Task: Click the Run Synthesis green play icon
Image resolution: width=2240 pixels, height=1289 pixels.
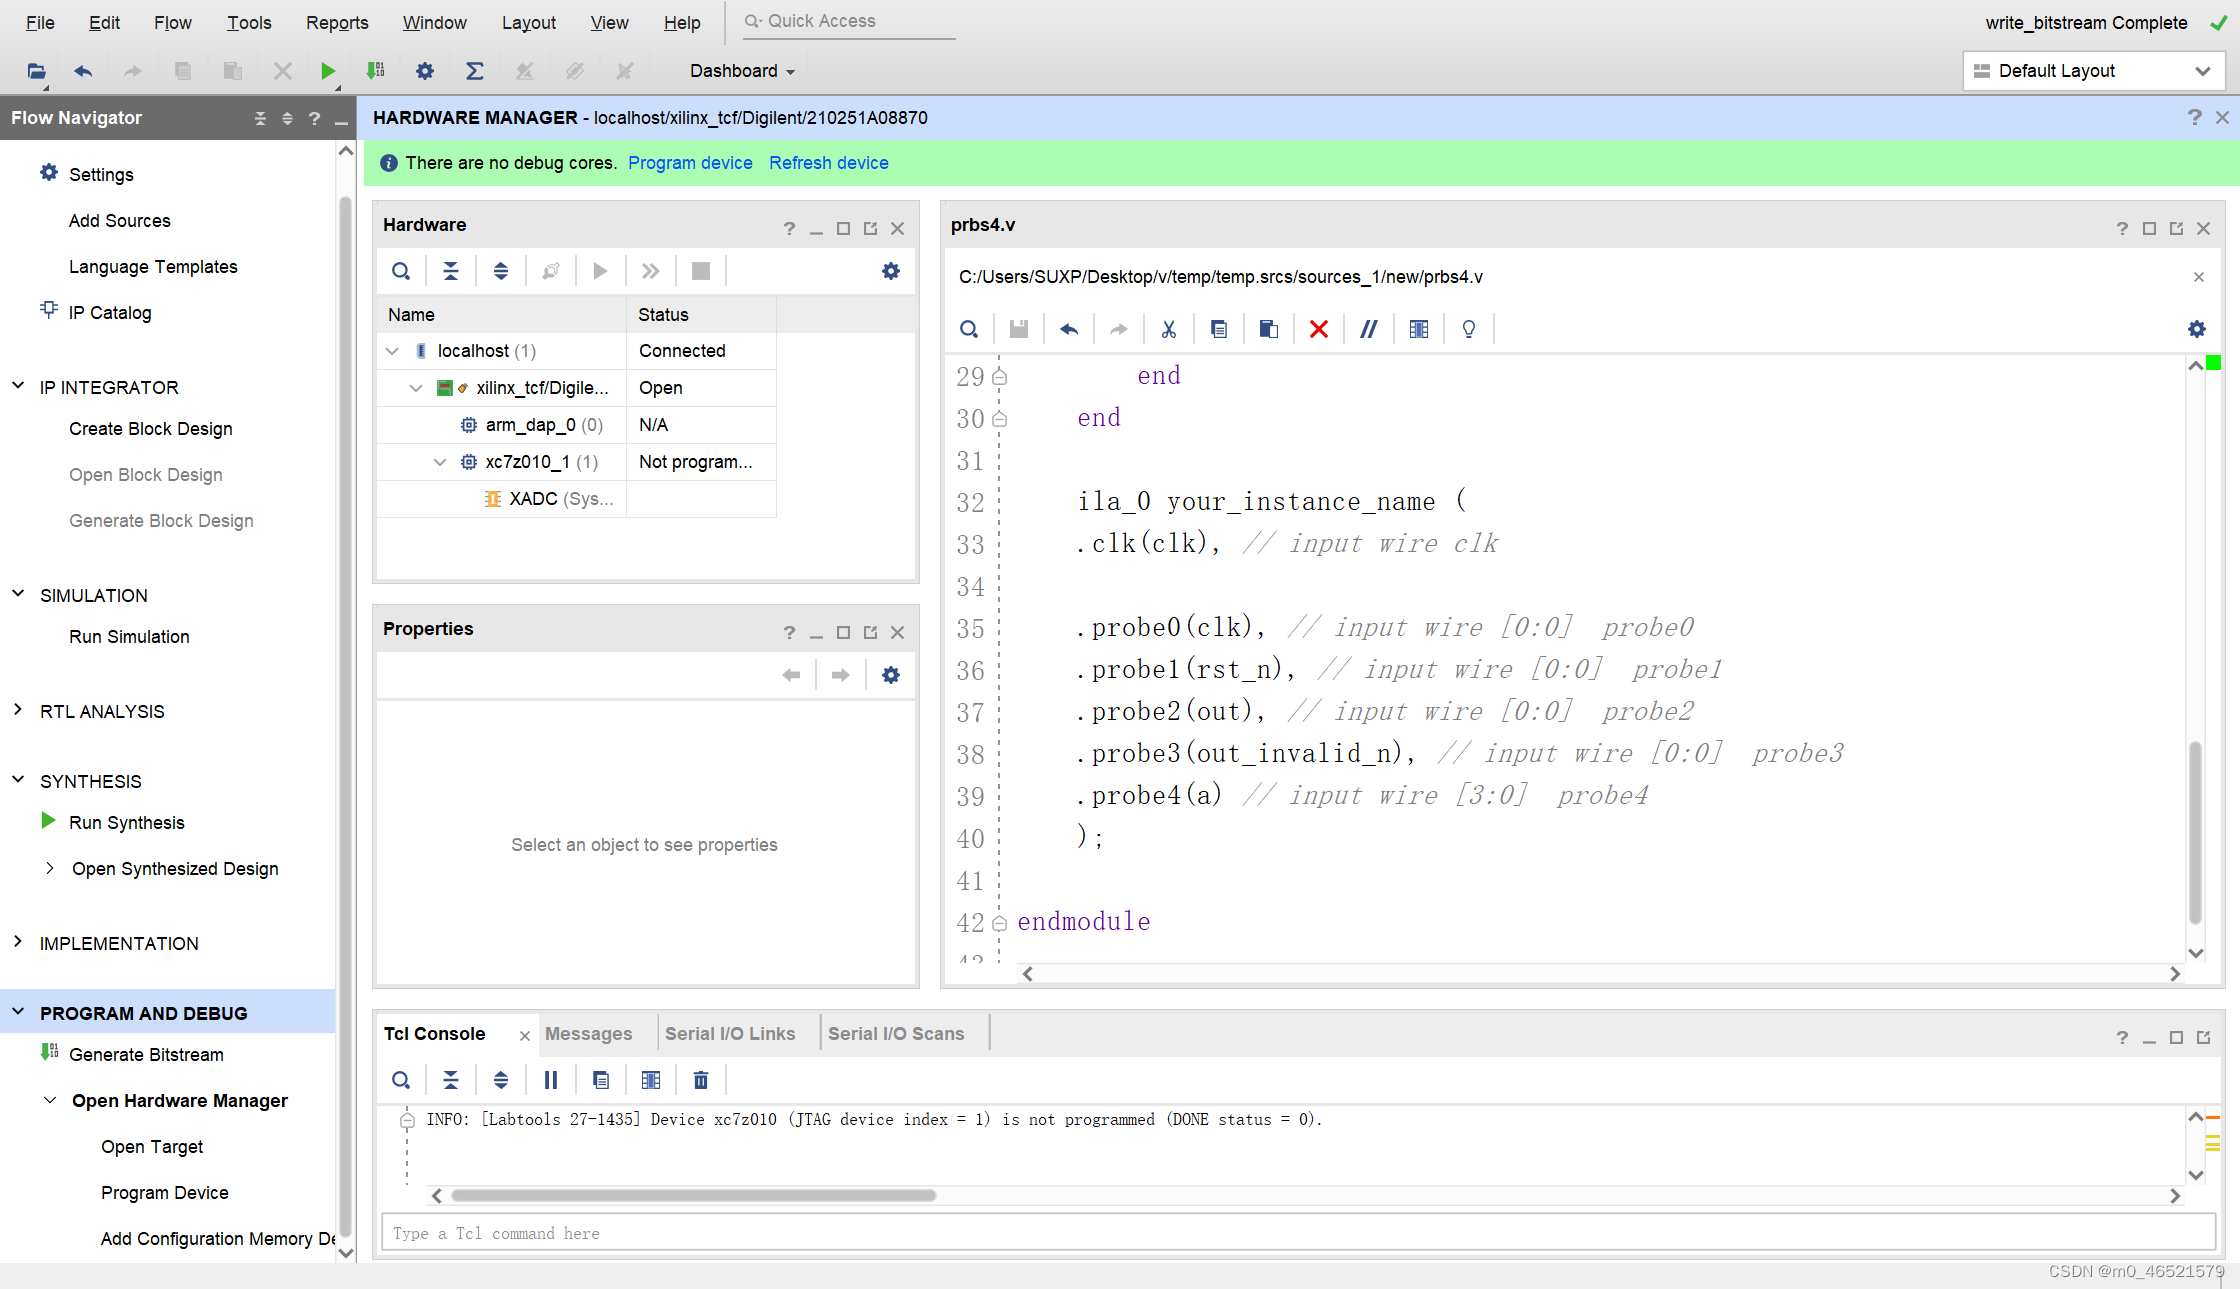Action: pos(48,821)
